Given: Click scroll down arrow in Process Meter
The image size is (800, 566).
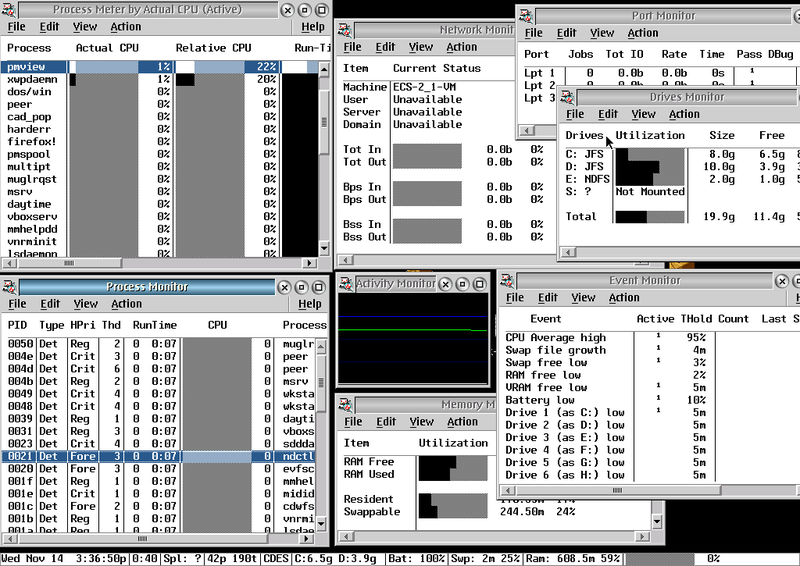Looking at the screenshot, I should [x=324, y=249].
